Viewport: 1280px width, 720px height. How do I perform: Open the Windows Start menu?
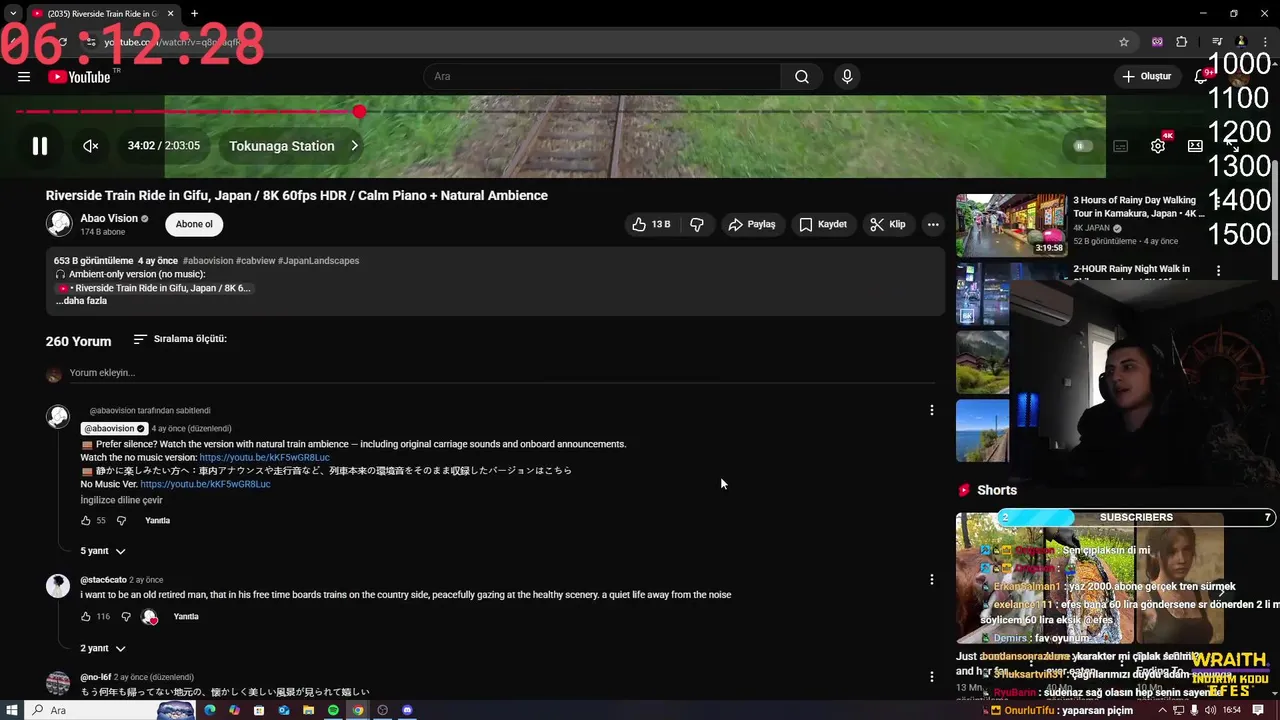click(x=13, y=710)
